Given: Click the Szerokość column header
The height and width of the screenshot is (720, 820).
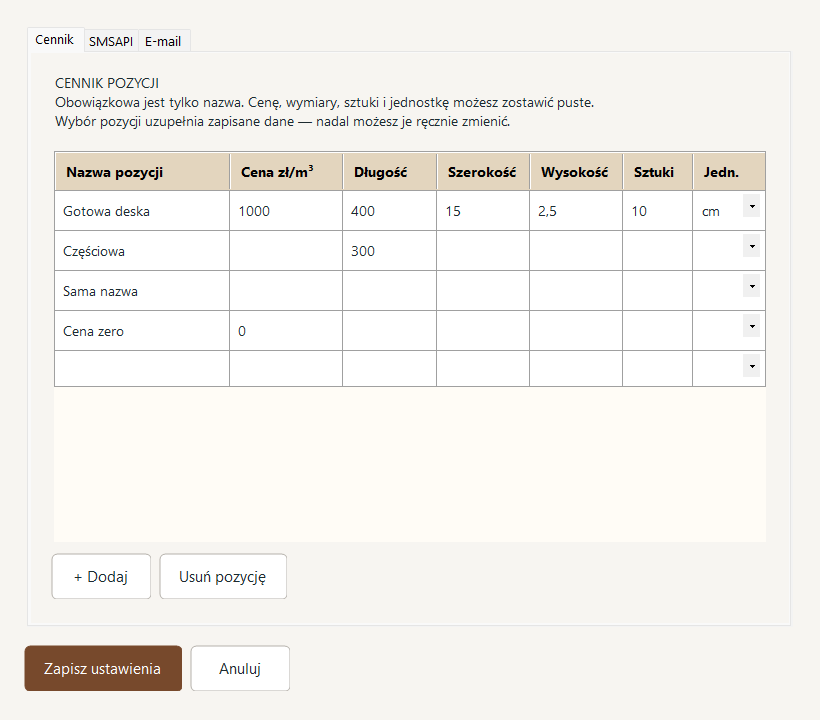Looking at the screenshot, I should 483,172.
